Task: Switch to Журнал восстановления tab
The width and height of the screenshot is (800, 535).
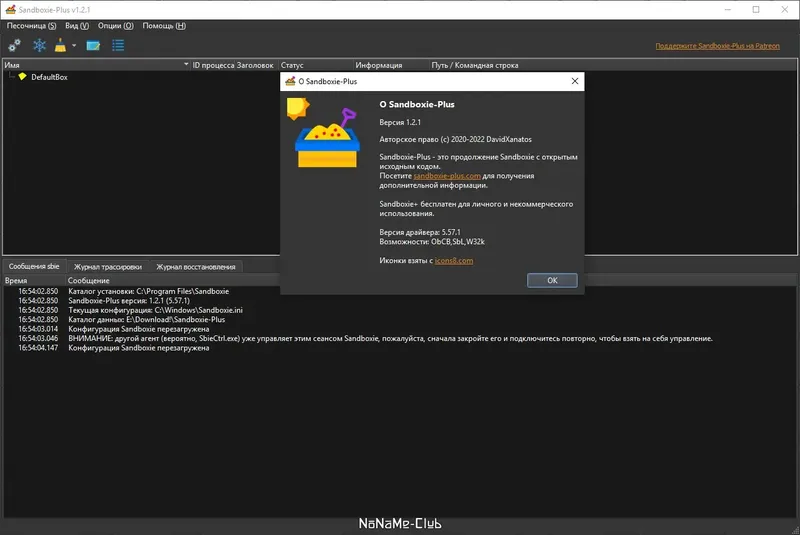Action: pyautogui.click(x=195, y=267)
